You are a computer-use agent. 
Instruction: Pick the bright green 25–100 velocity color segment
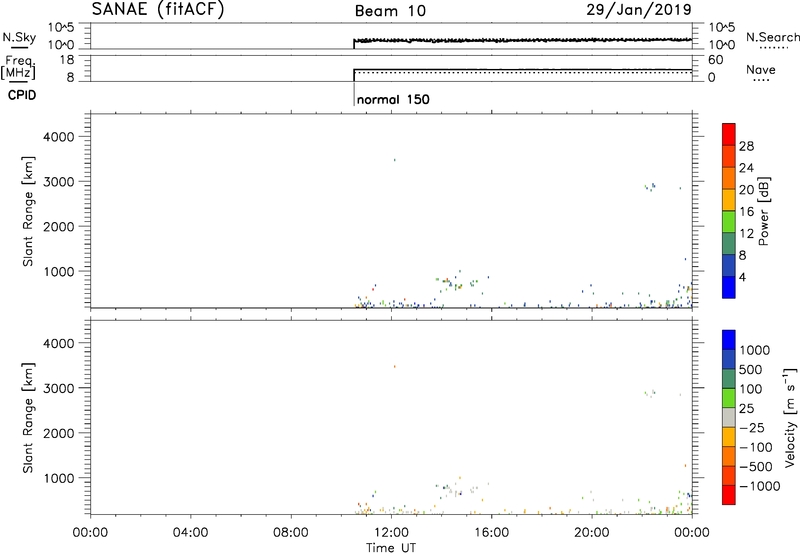729,398
